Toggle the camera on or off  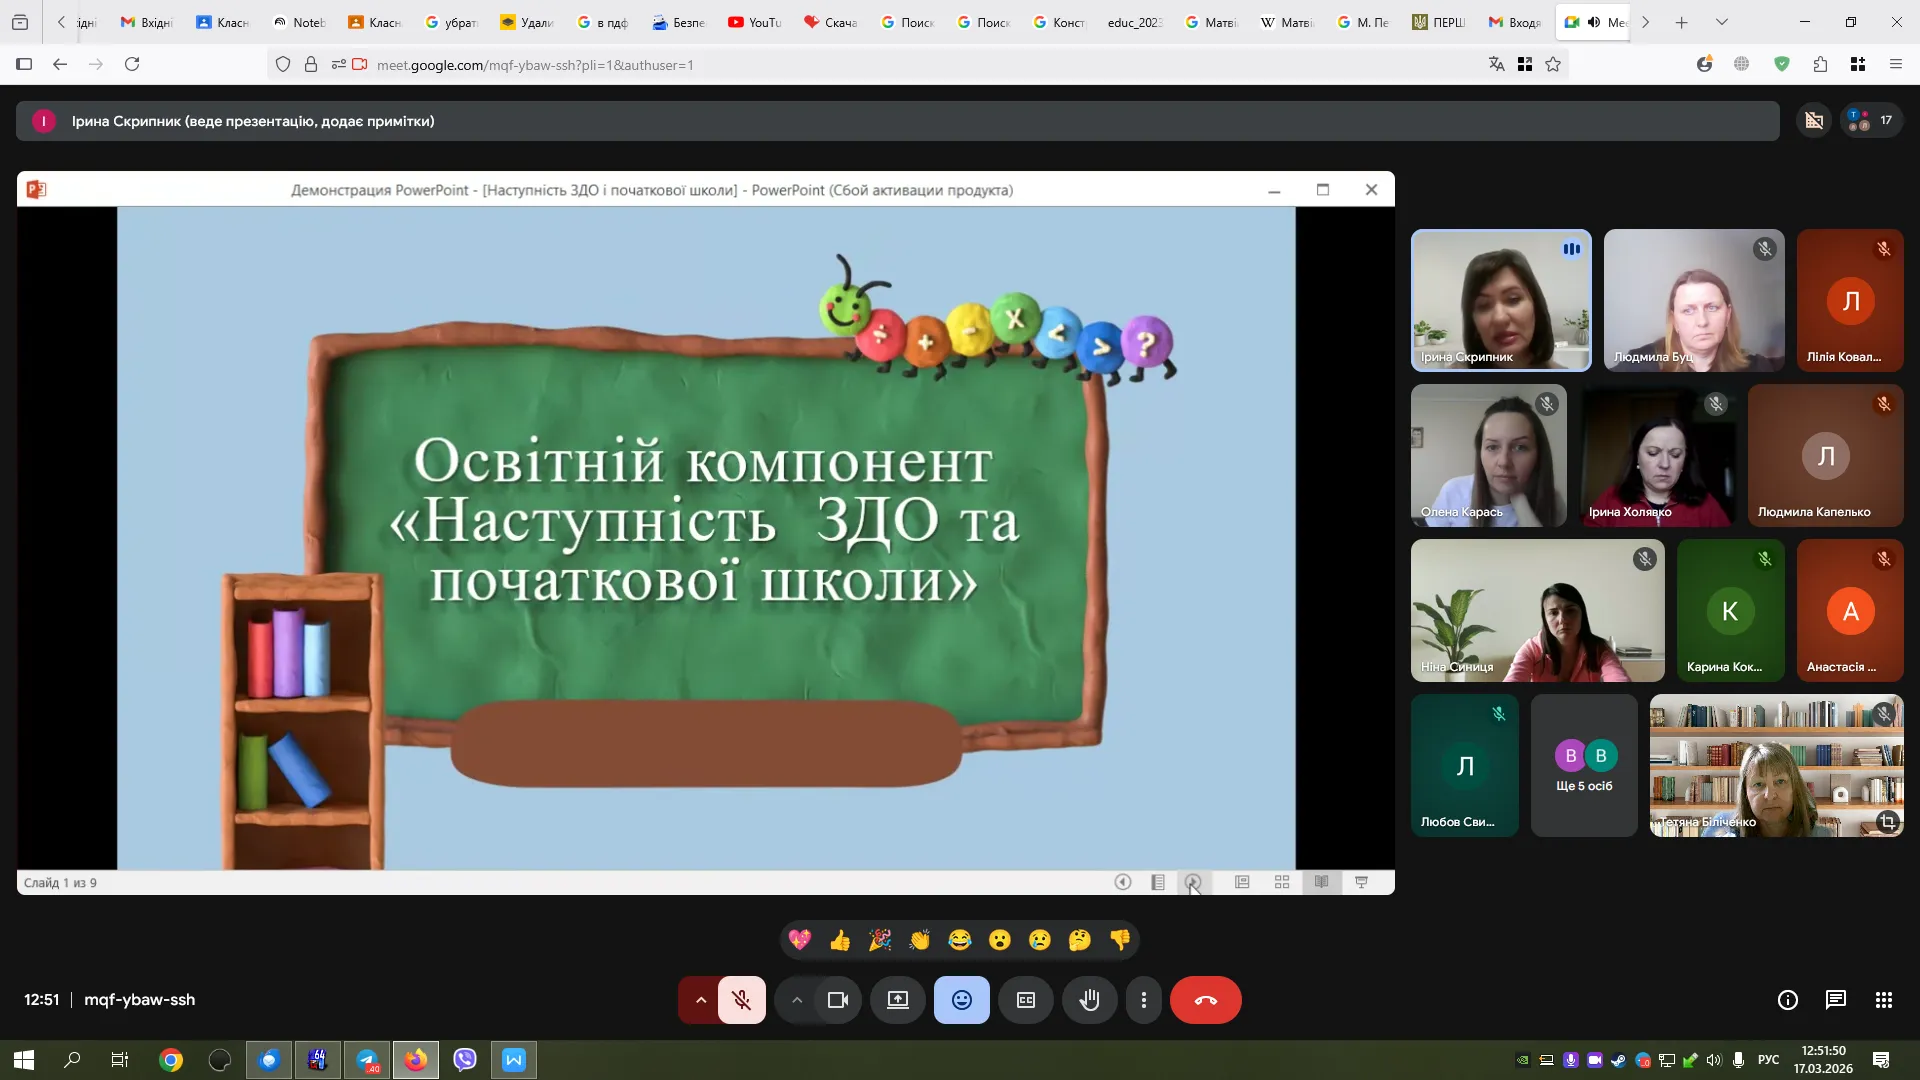click(x=837, y=1000)
